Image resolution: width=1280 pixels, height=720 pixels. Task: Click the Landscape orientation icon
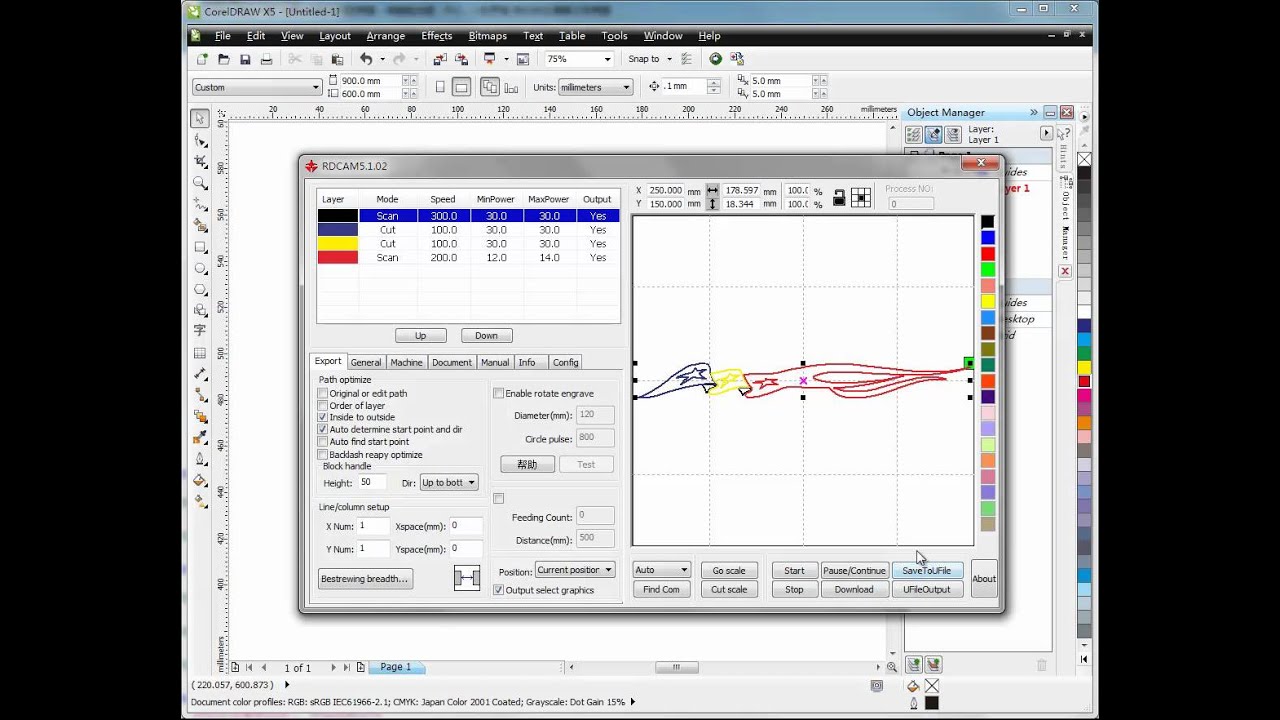(x=461, y=87)
